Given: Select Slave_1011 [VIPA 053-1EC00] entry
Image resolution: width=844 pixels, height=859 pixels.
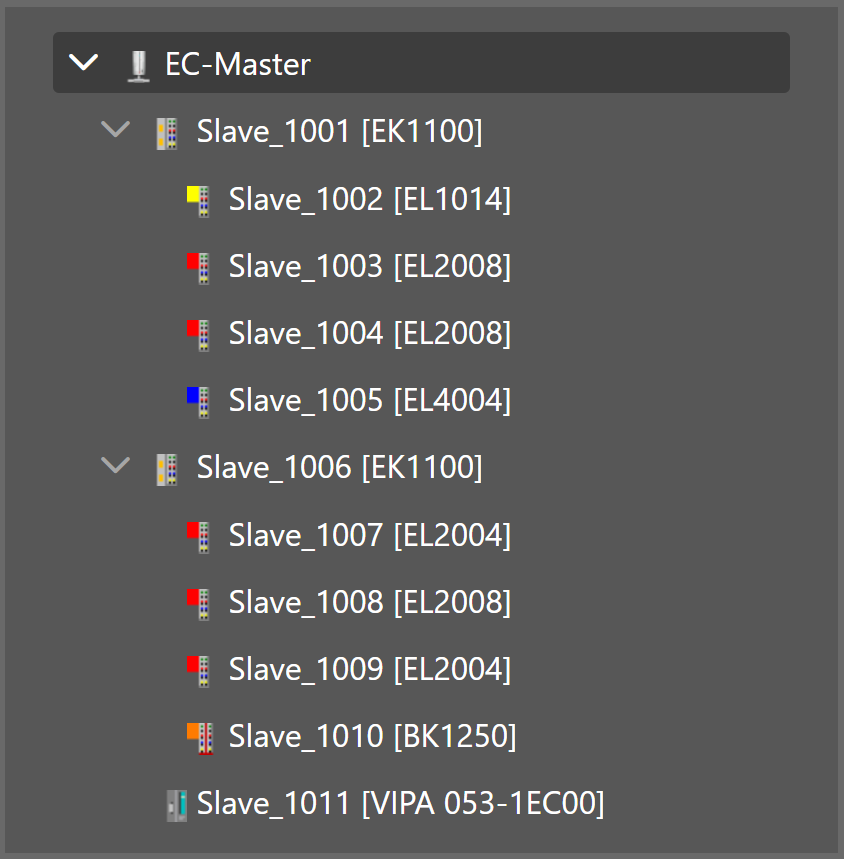Looking at the screenshot, I should click(x=400, y=803).
